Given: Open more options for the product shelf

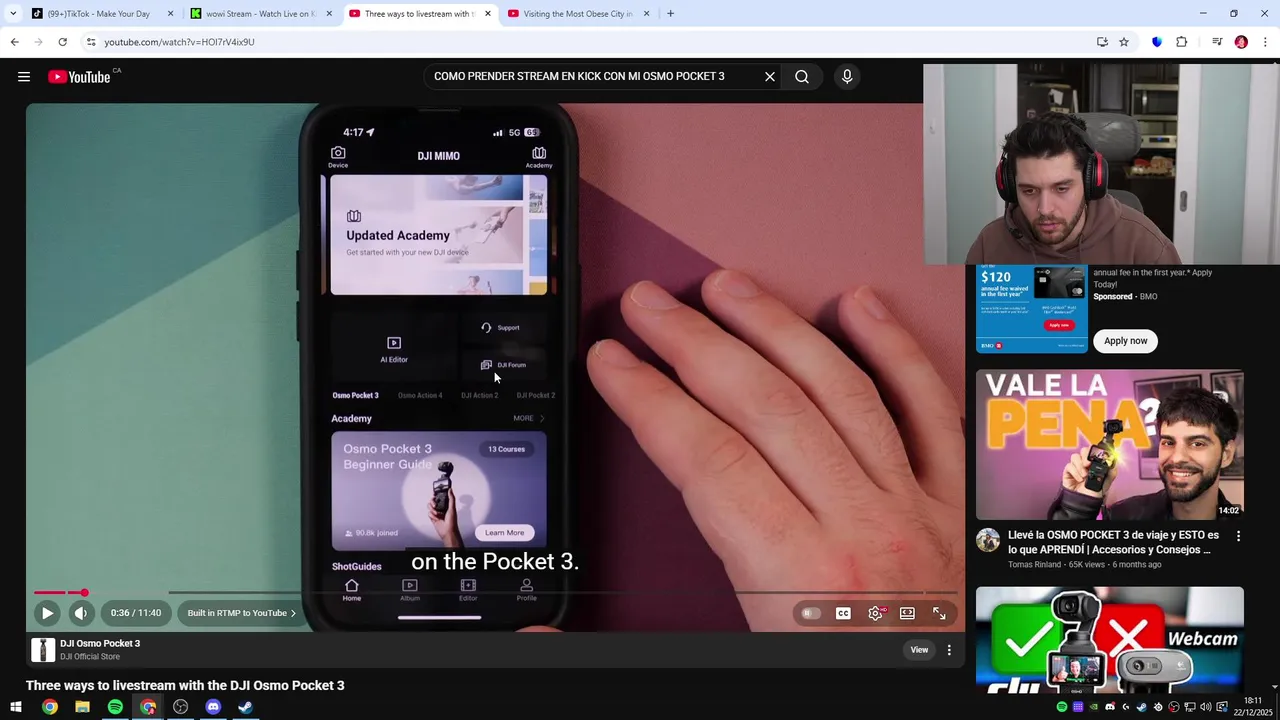Looking at the screenshot, I should click(x=949, y=650).
